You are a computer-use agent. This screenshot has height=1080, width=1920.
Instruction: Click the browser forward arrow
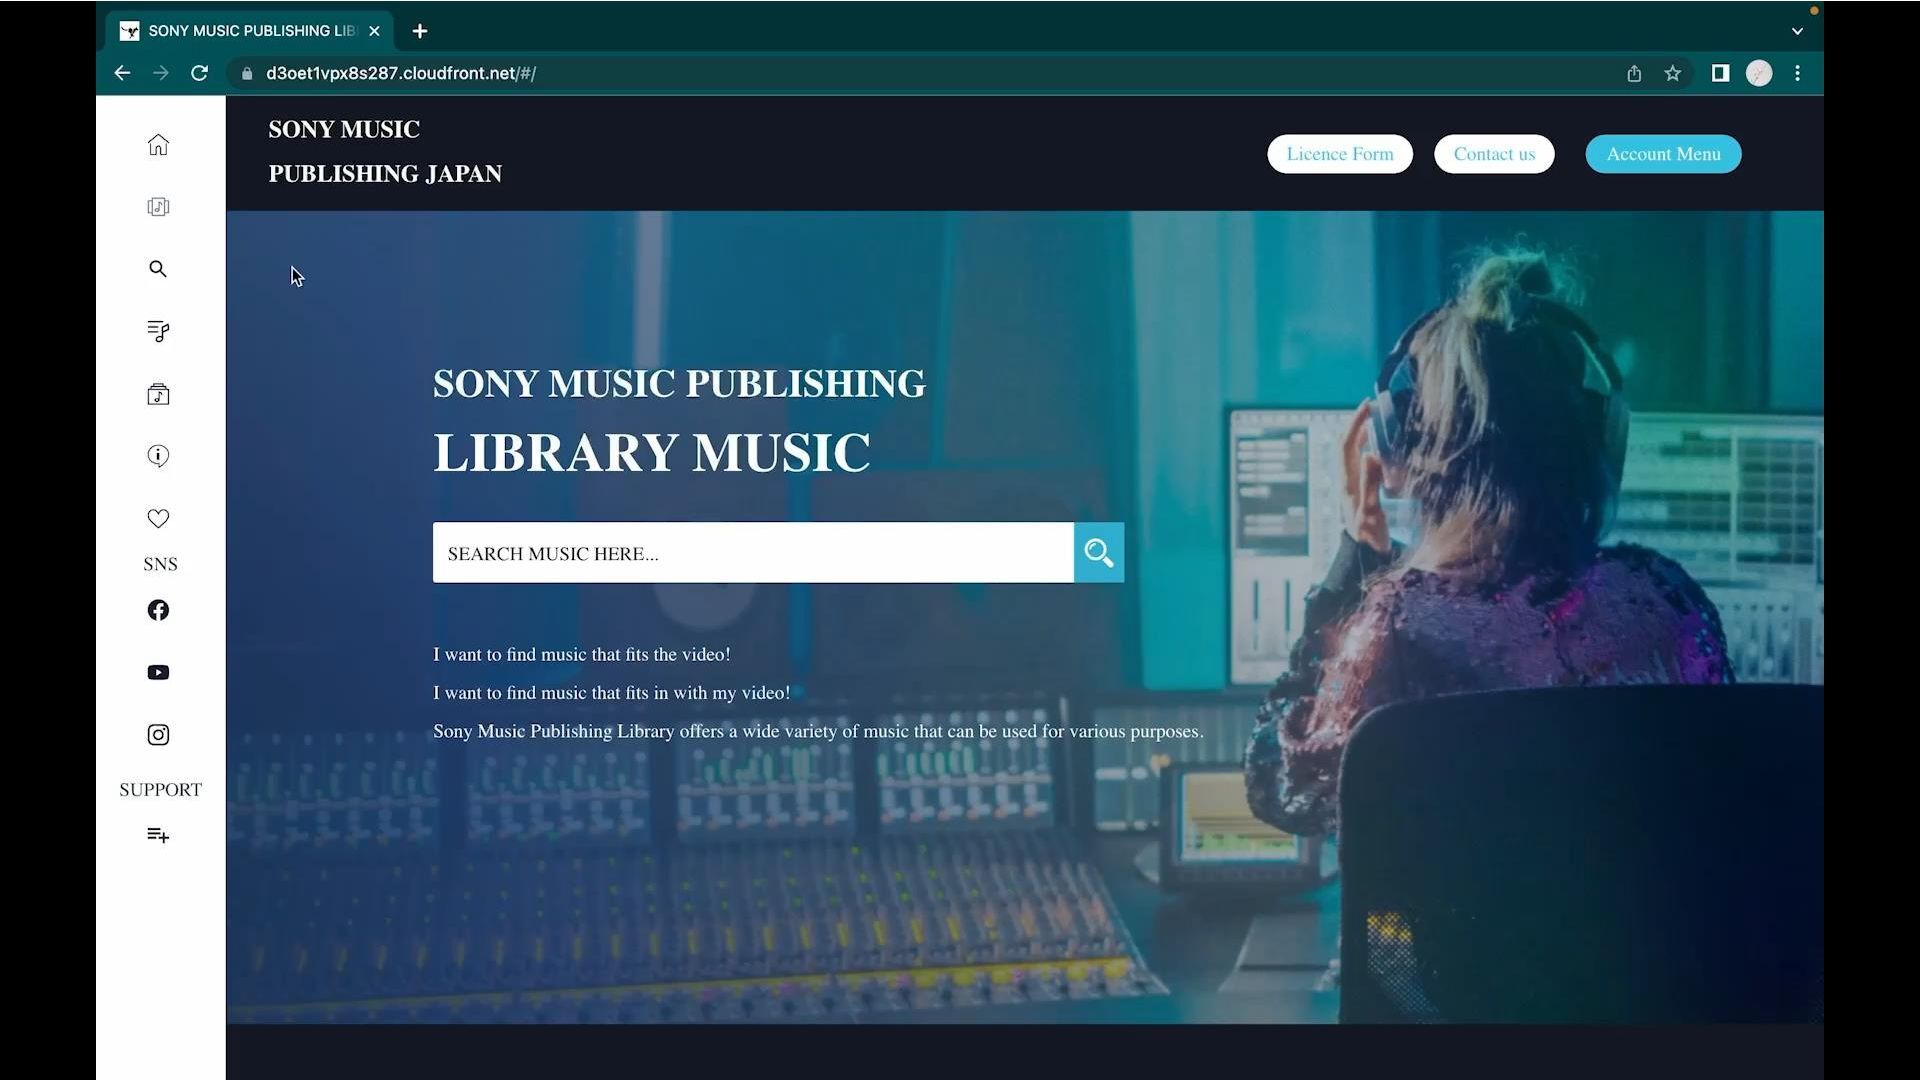[x=160, y=73]
